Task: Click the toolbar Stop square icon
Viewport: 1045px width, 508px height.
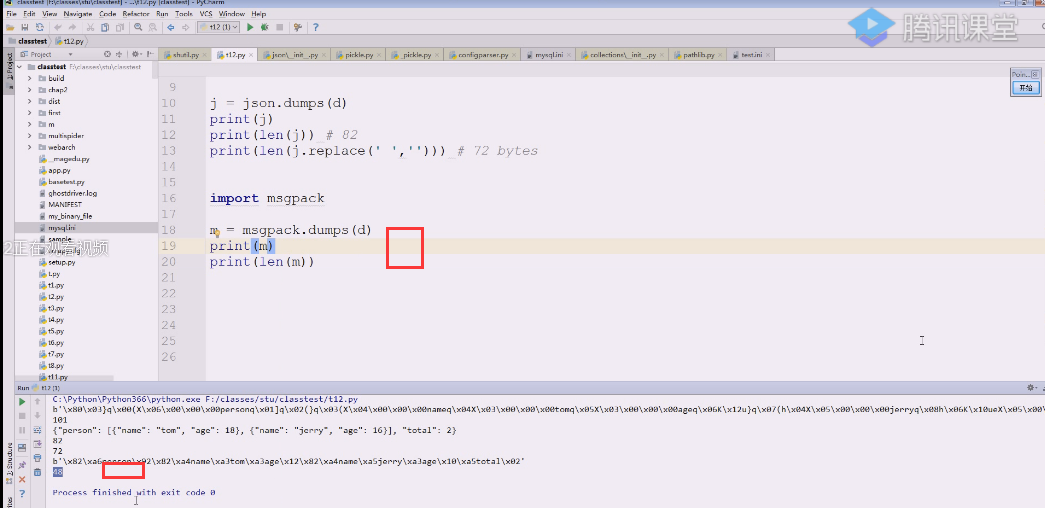Action: pos(279,27)
